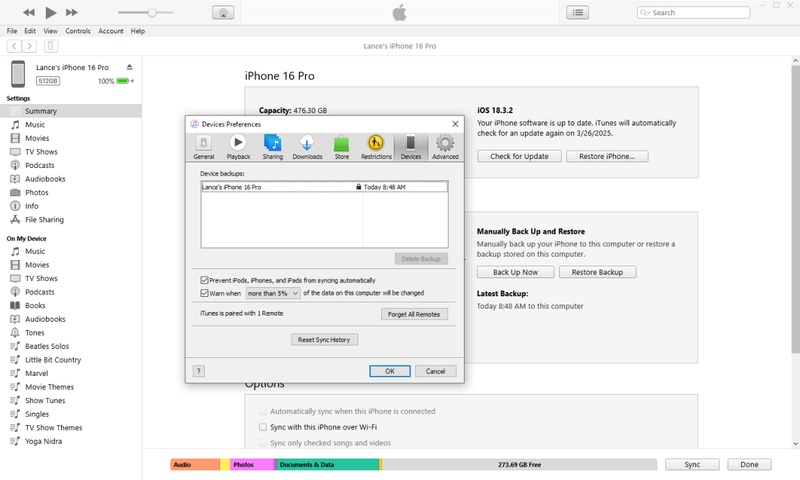
Task: Click the Devices tab in preferences
Action: click(411, 147)
